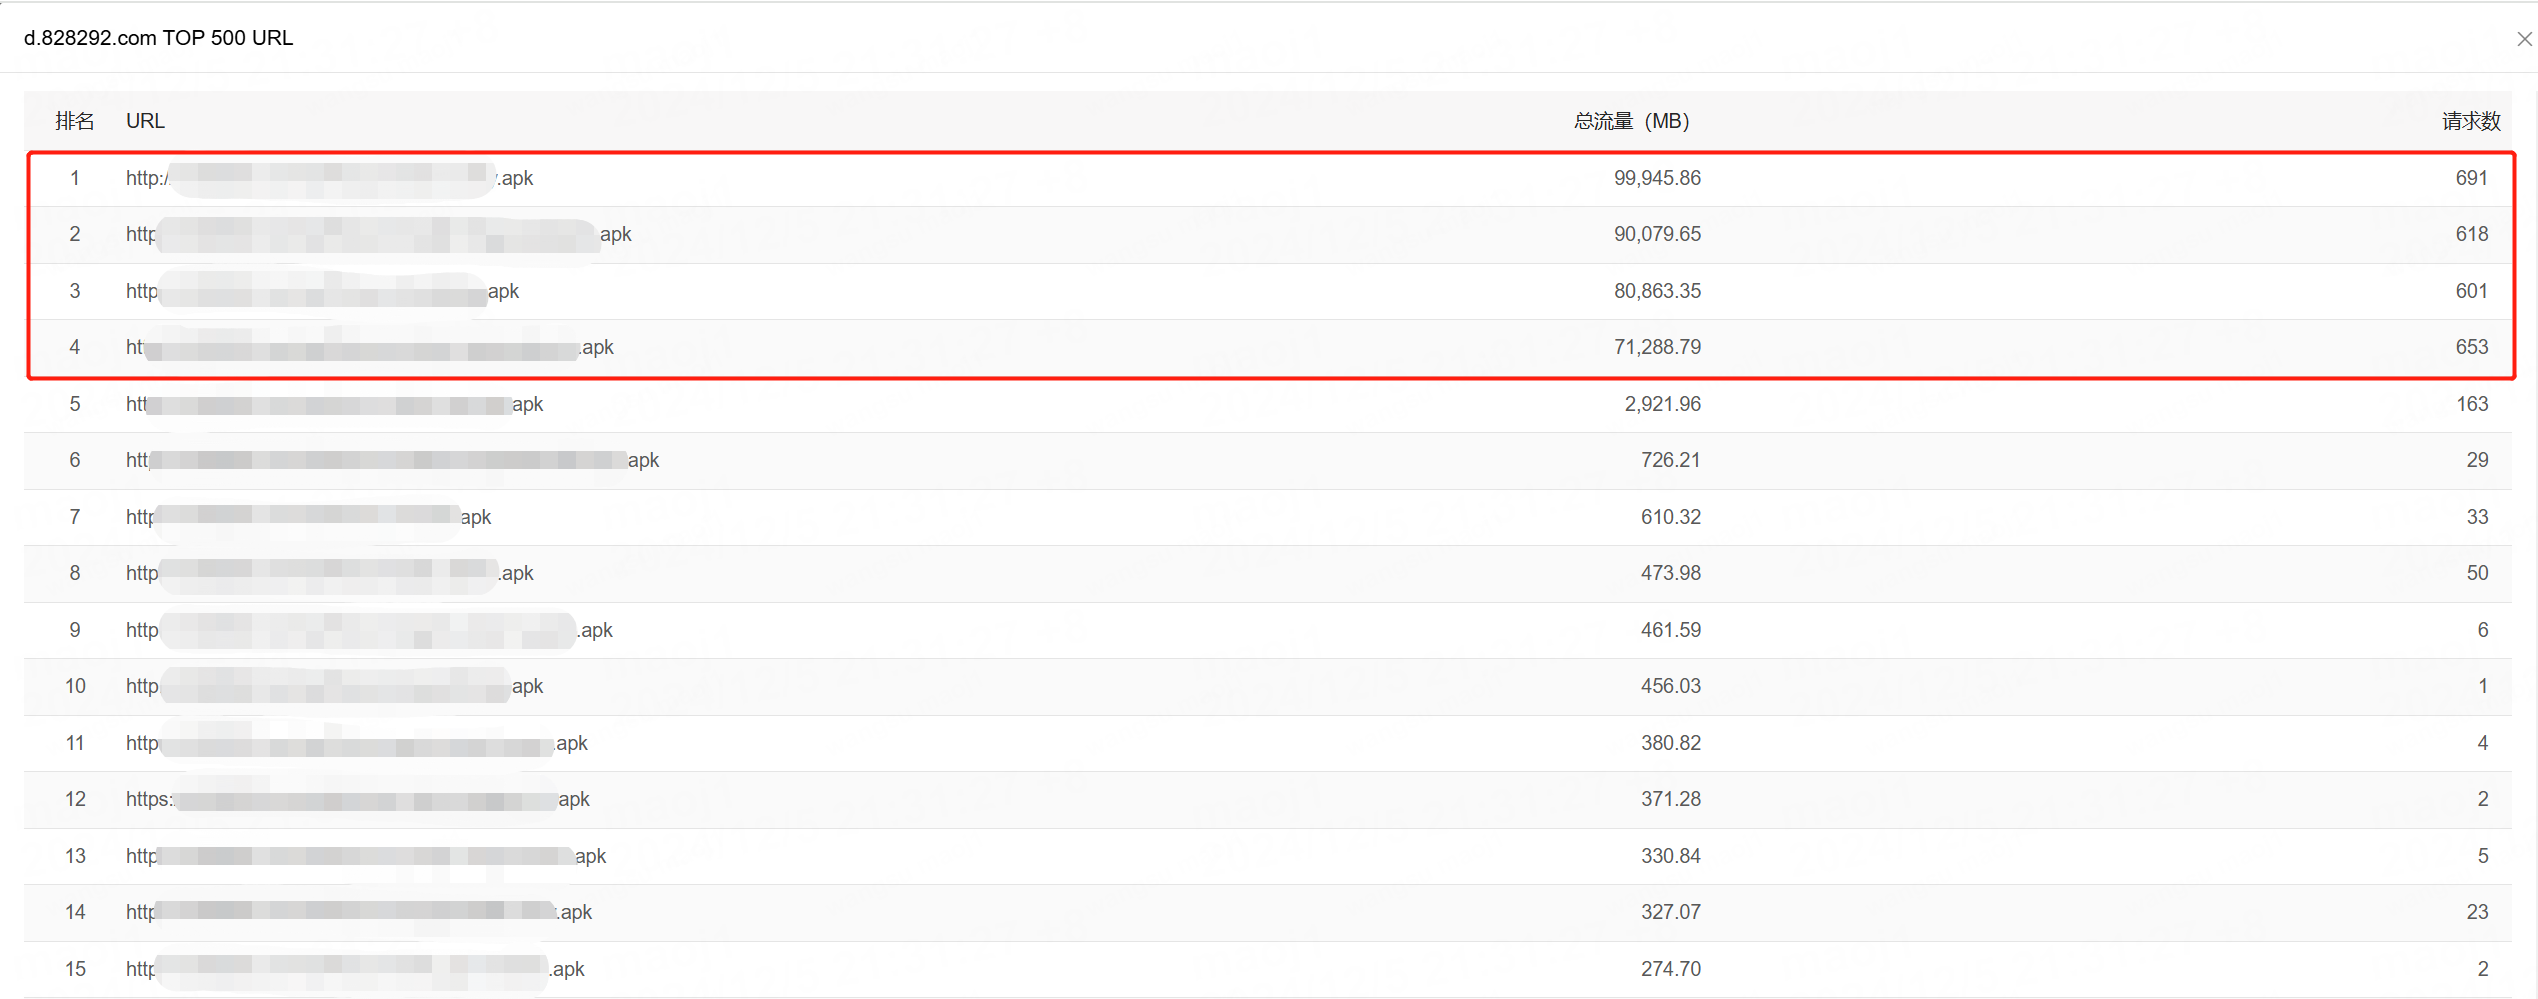Open the rank 2 apk URL

click(378, 234)
